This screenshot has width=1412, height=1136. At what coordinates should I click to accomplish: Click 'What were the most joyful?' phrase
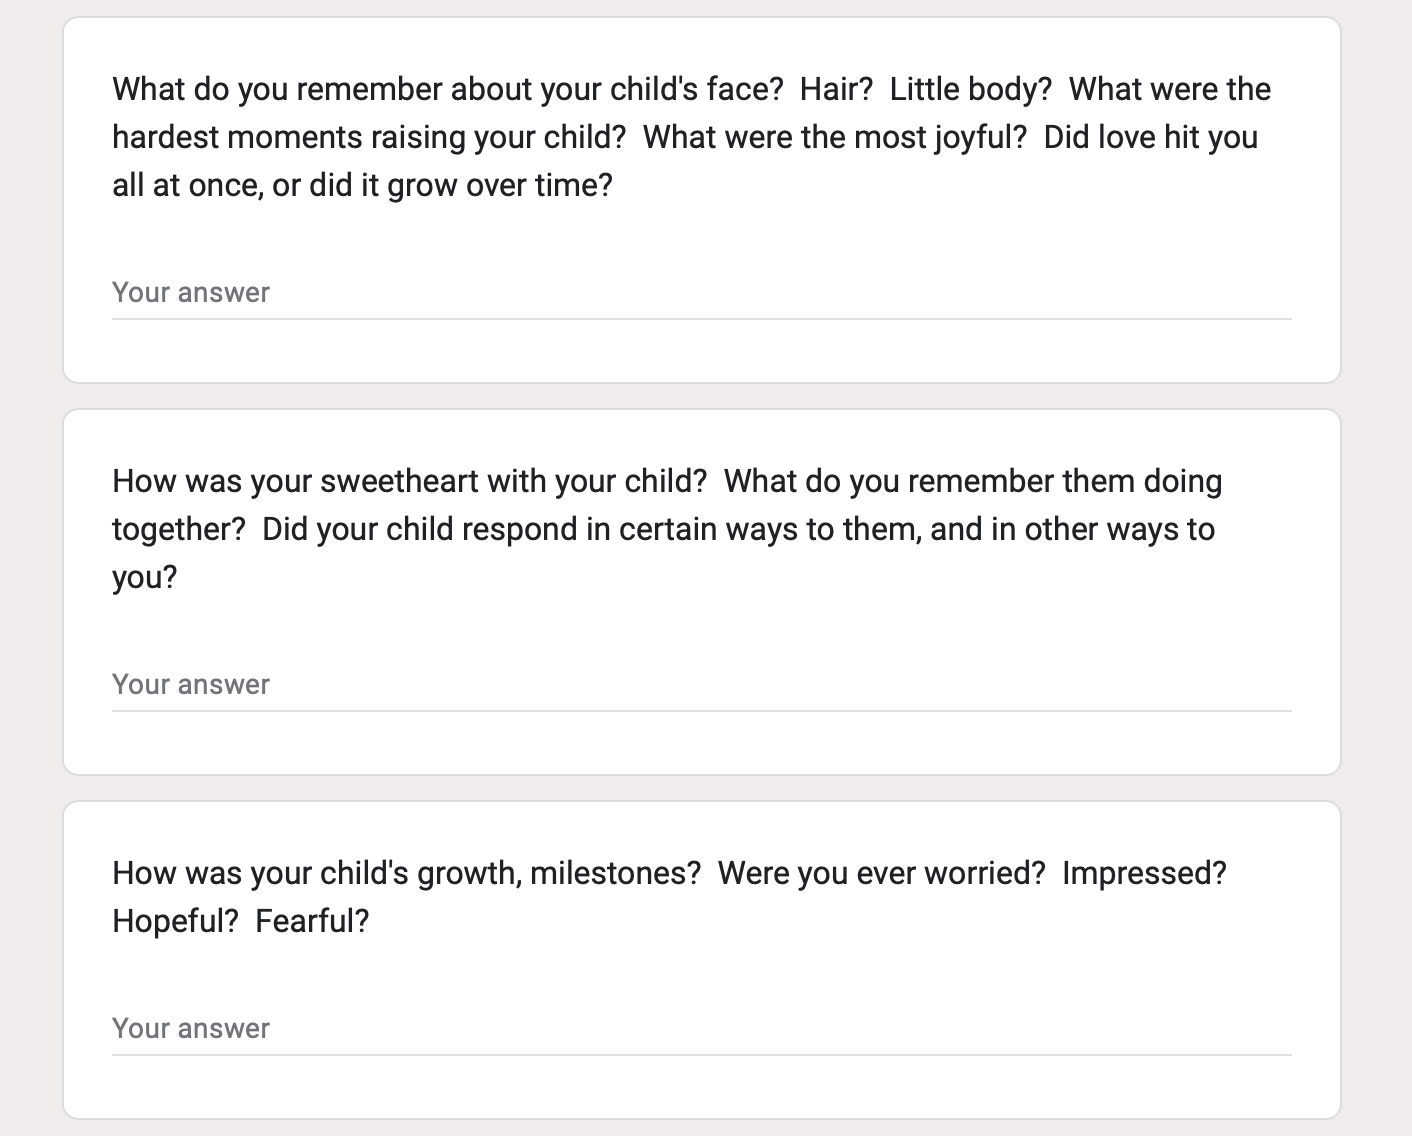point(835,137)
